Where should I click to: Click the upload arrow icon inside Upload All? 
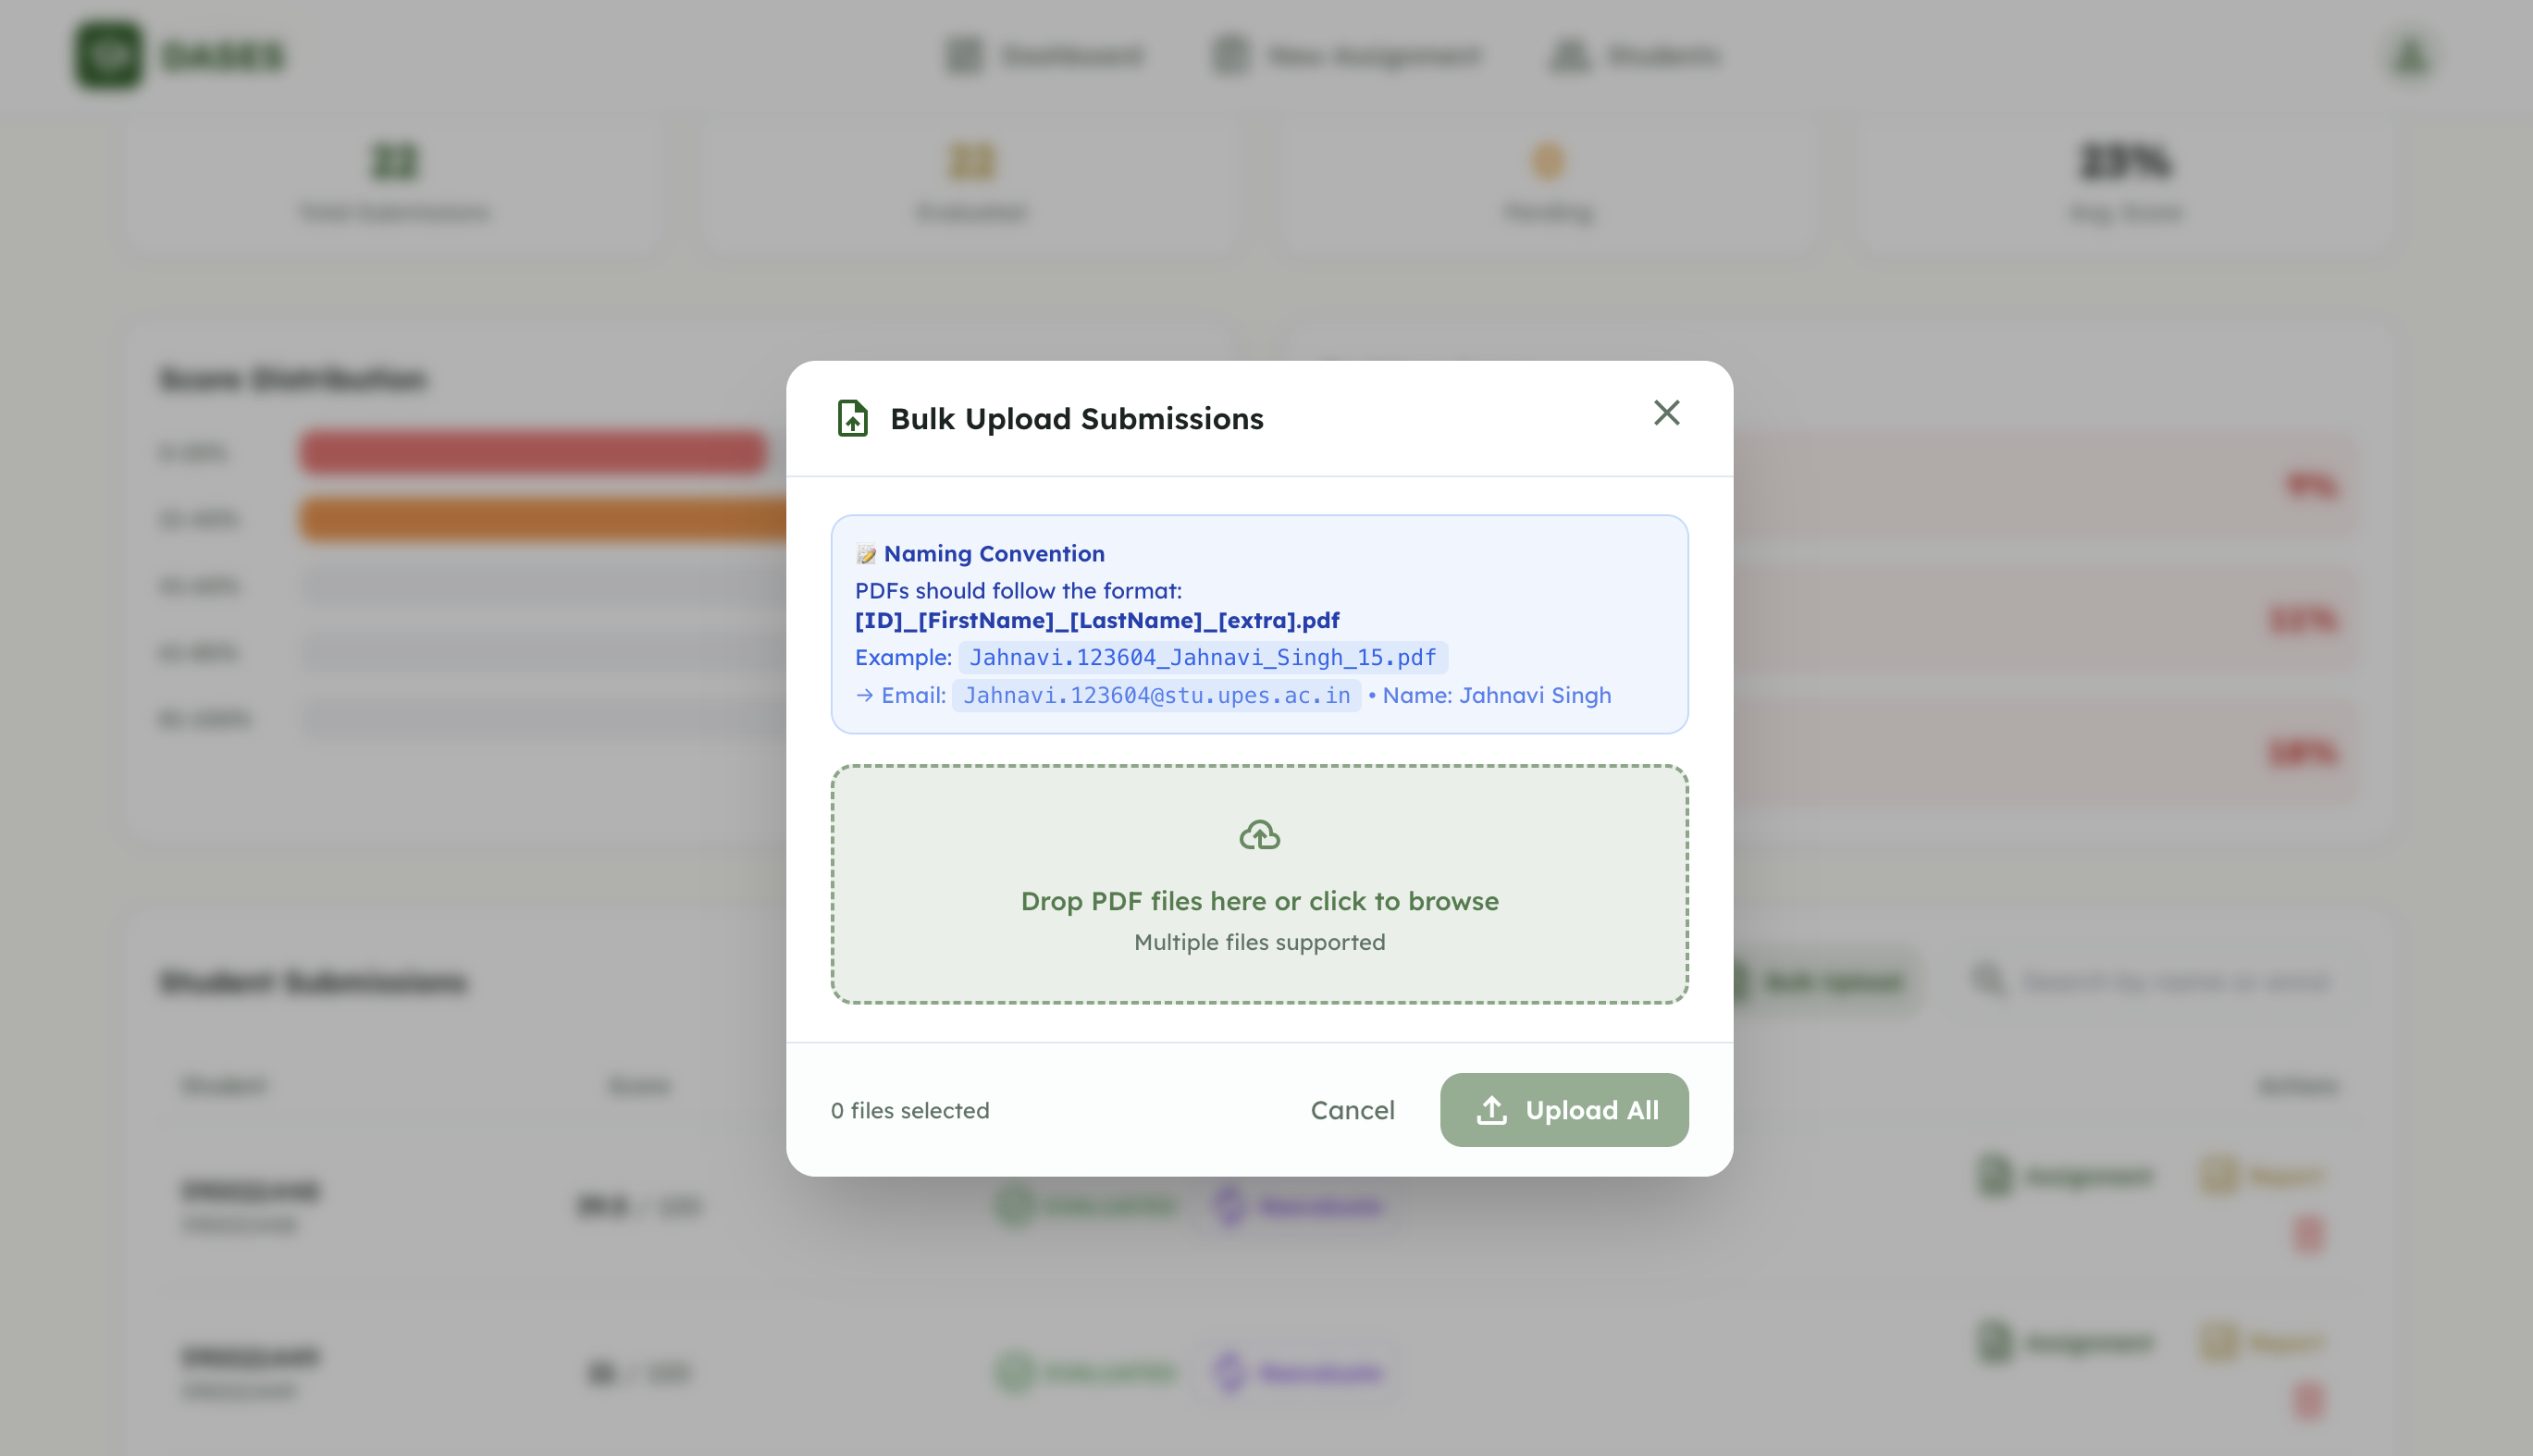click(x=1491, y=1110)
